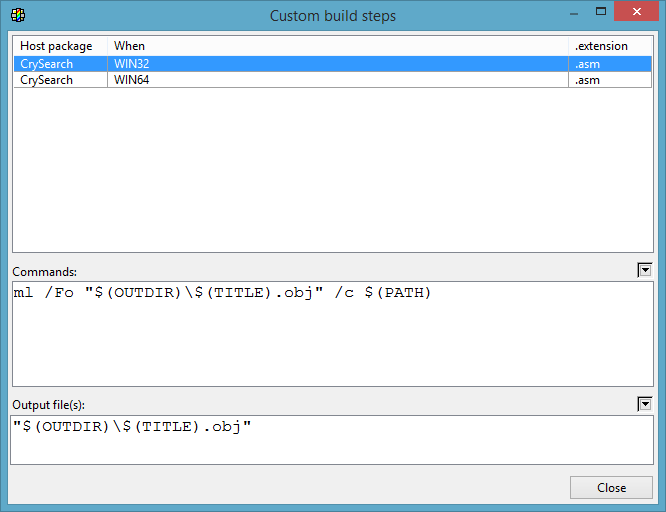Click the .asm extension of WIN32 row
Viewport: 666px width, 512px height.
[587, 64]
